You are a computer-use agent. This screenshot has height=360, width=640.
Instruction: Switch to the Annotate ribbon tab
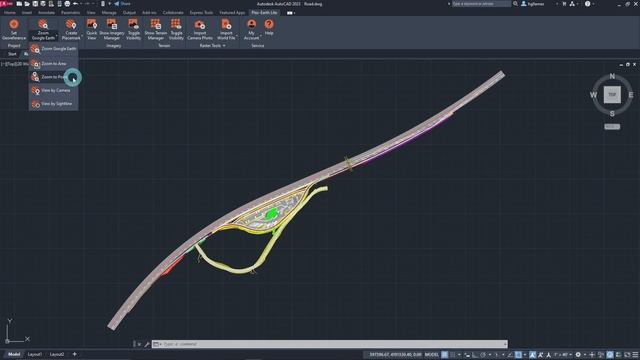pyautogui.click(x=46, y=13)
